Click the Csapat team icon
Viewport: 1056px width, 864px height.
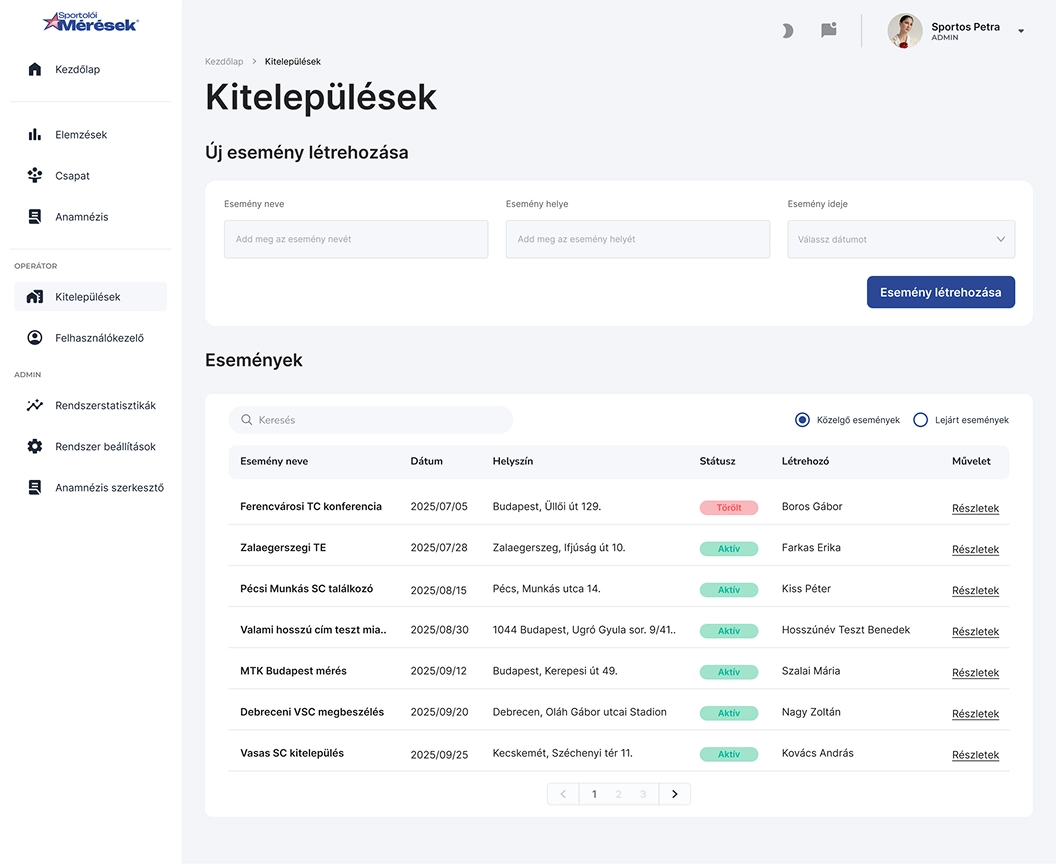click(35, 176)
